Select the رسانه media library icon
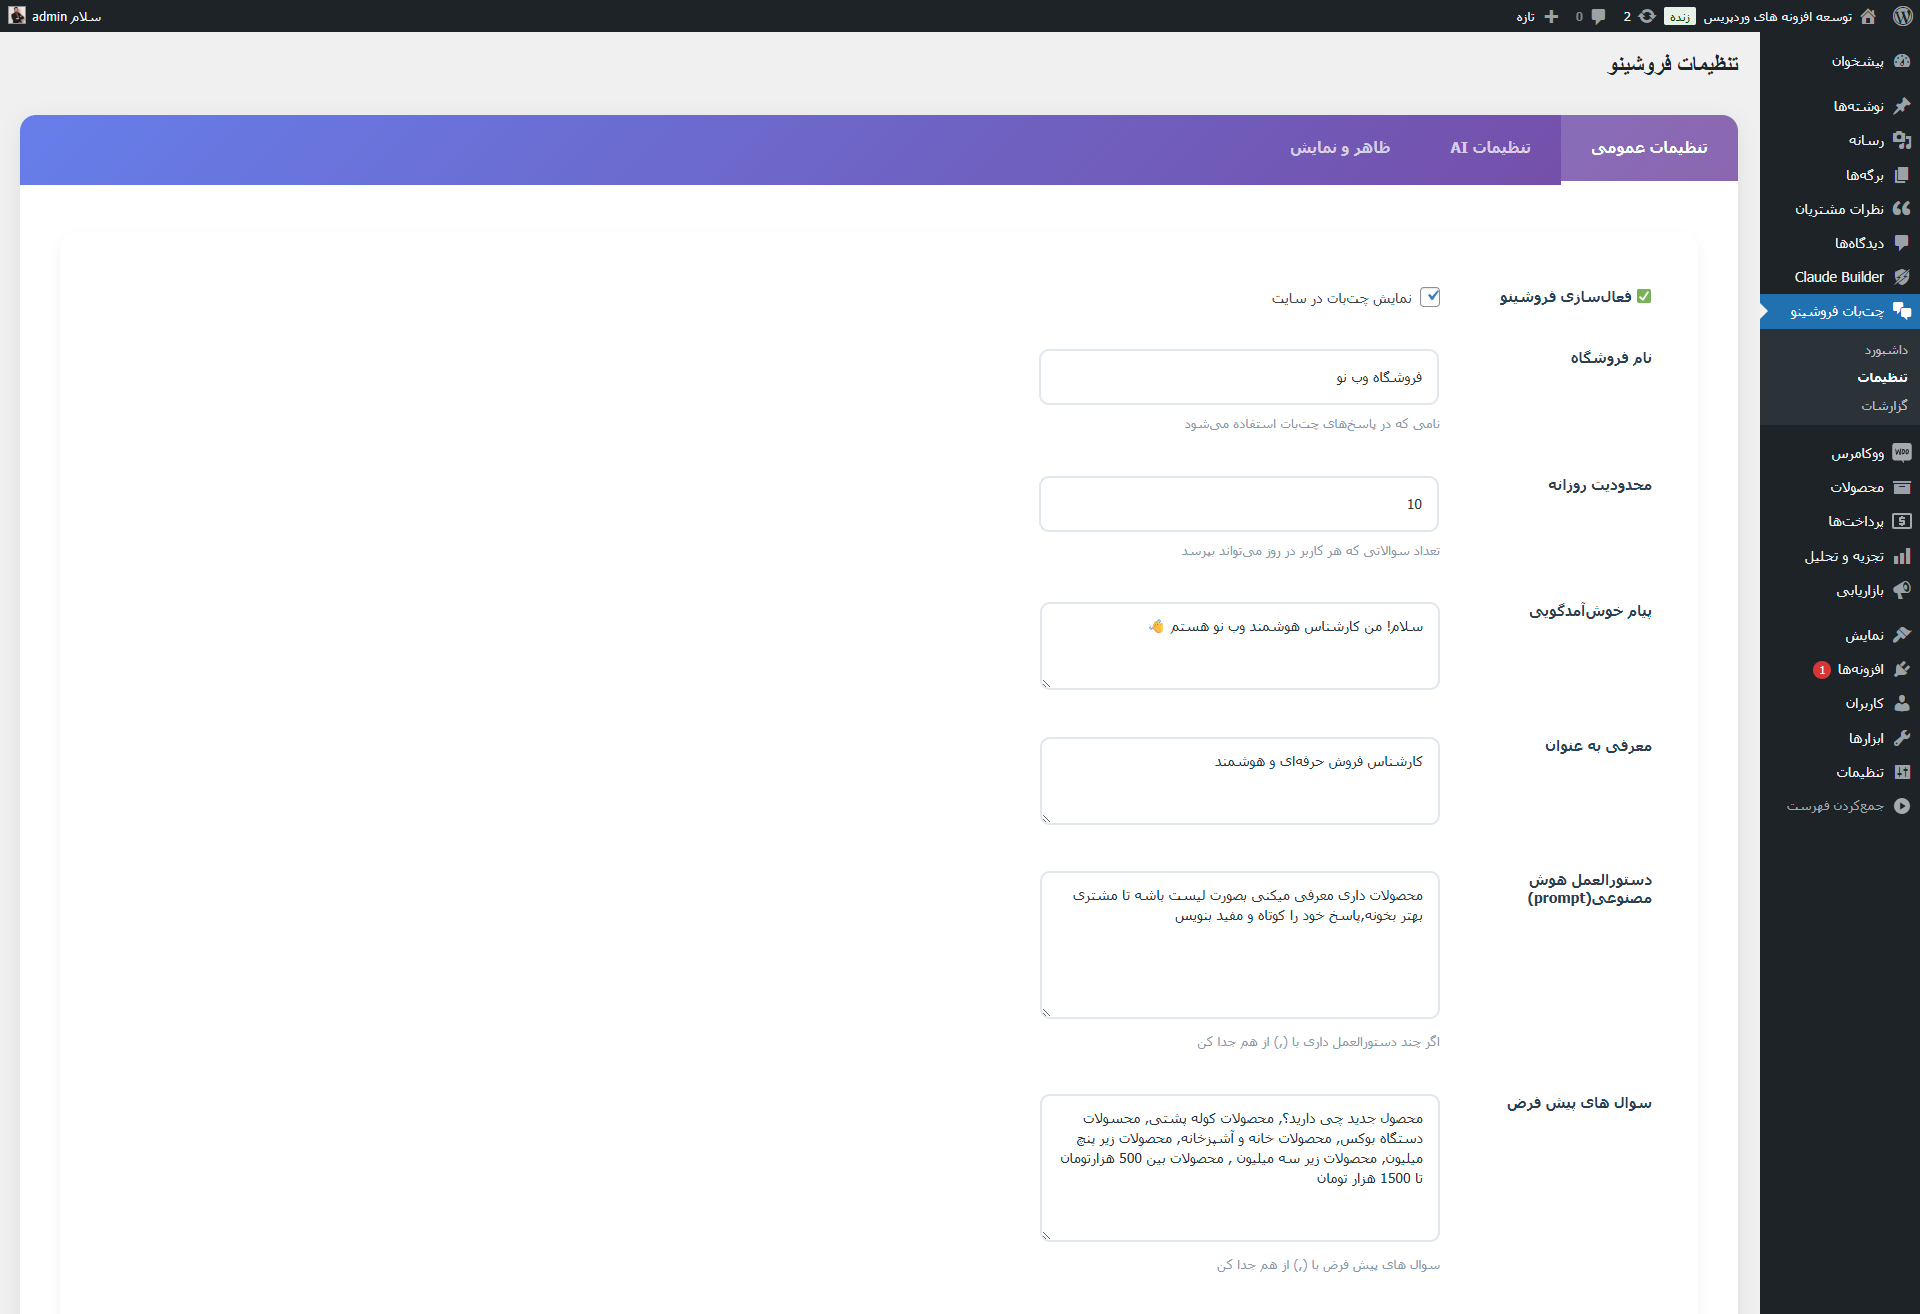1920x1314 pixels. (1902, 140)
